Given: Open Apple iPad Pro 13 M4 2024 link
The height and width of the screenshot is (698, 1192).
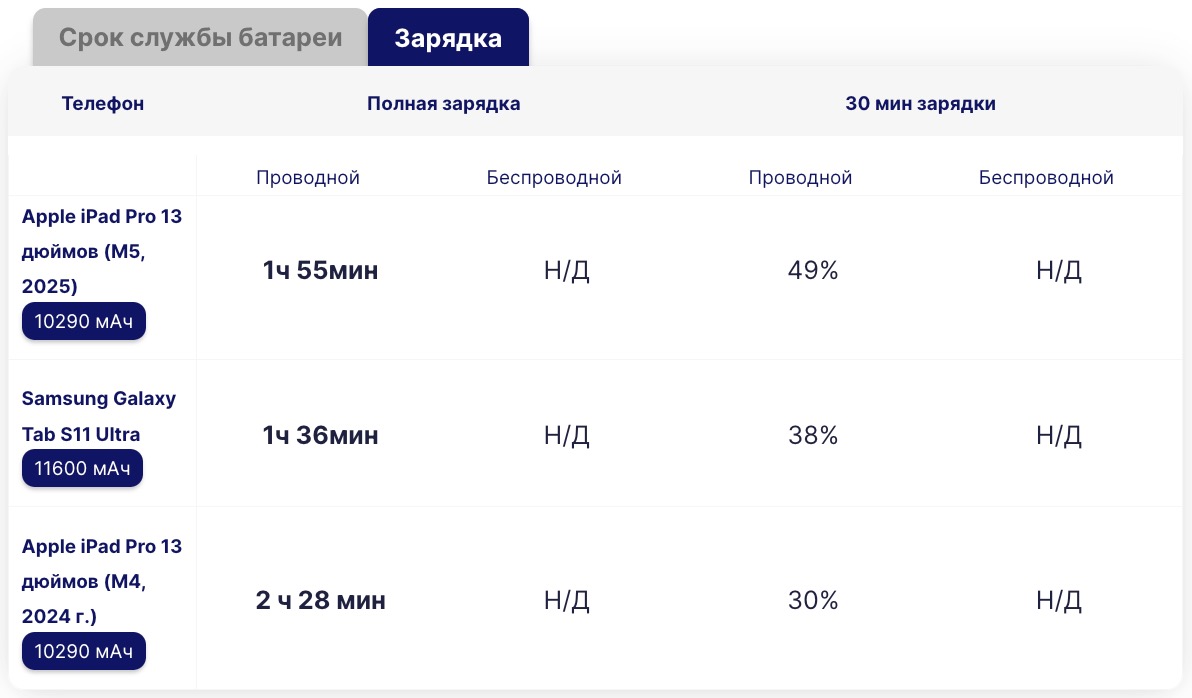Looking at the screenshot, I should point(102,581).
